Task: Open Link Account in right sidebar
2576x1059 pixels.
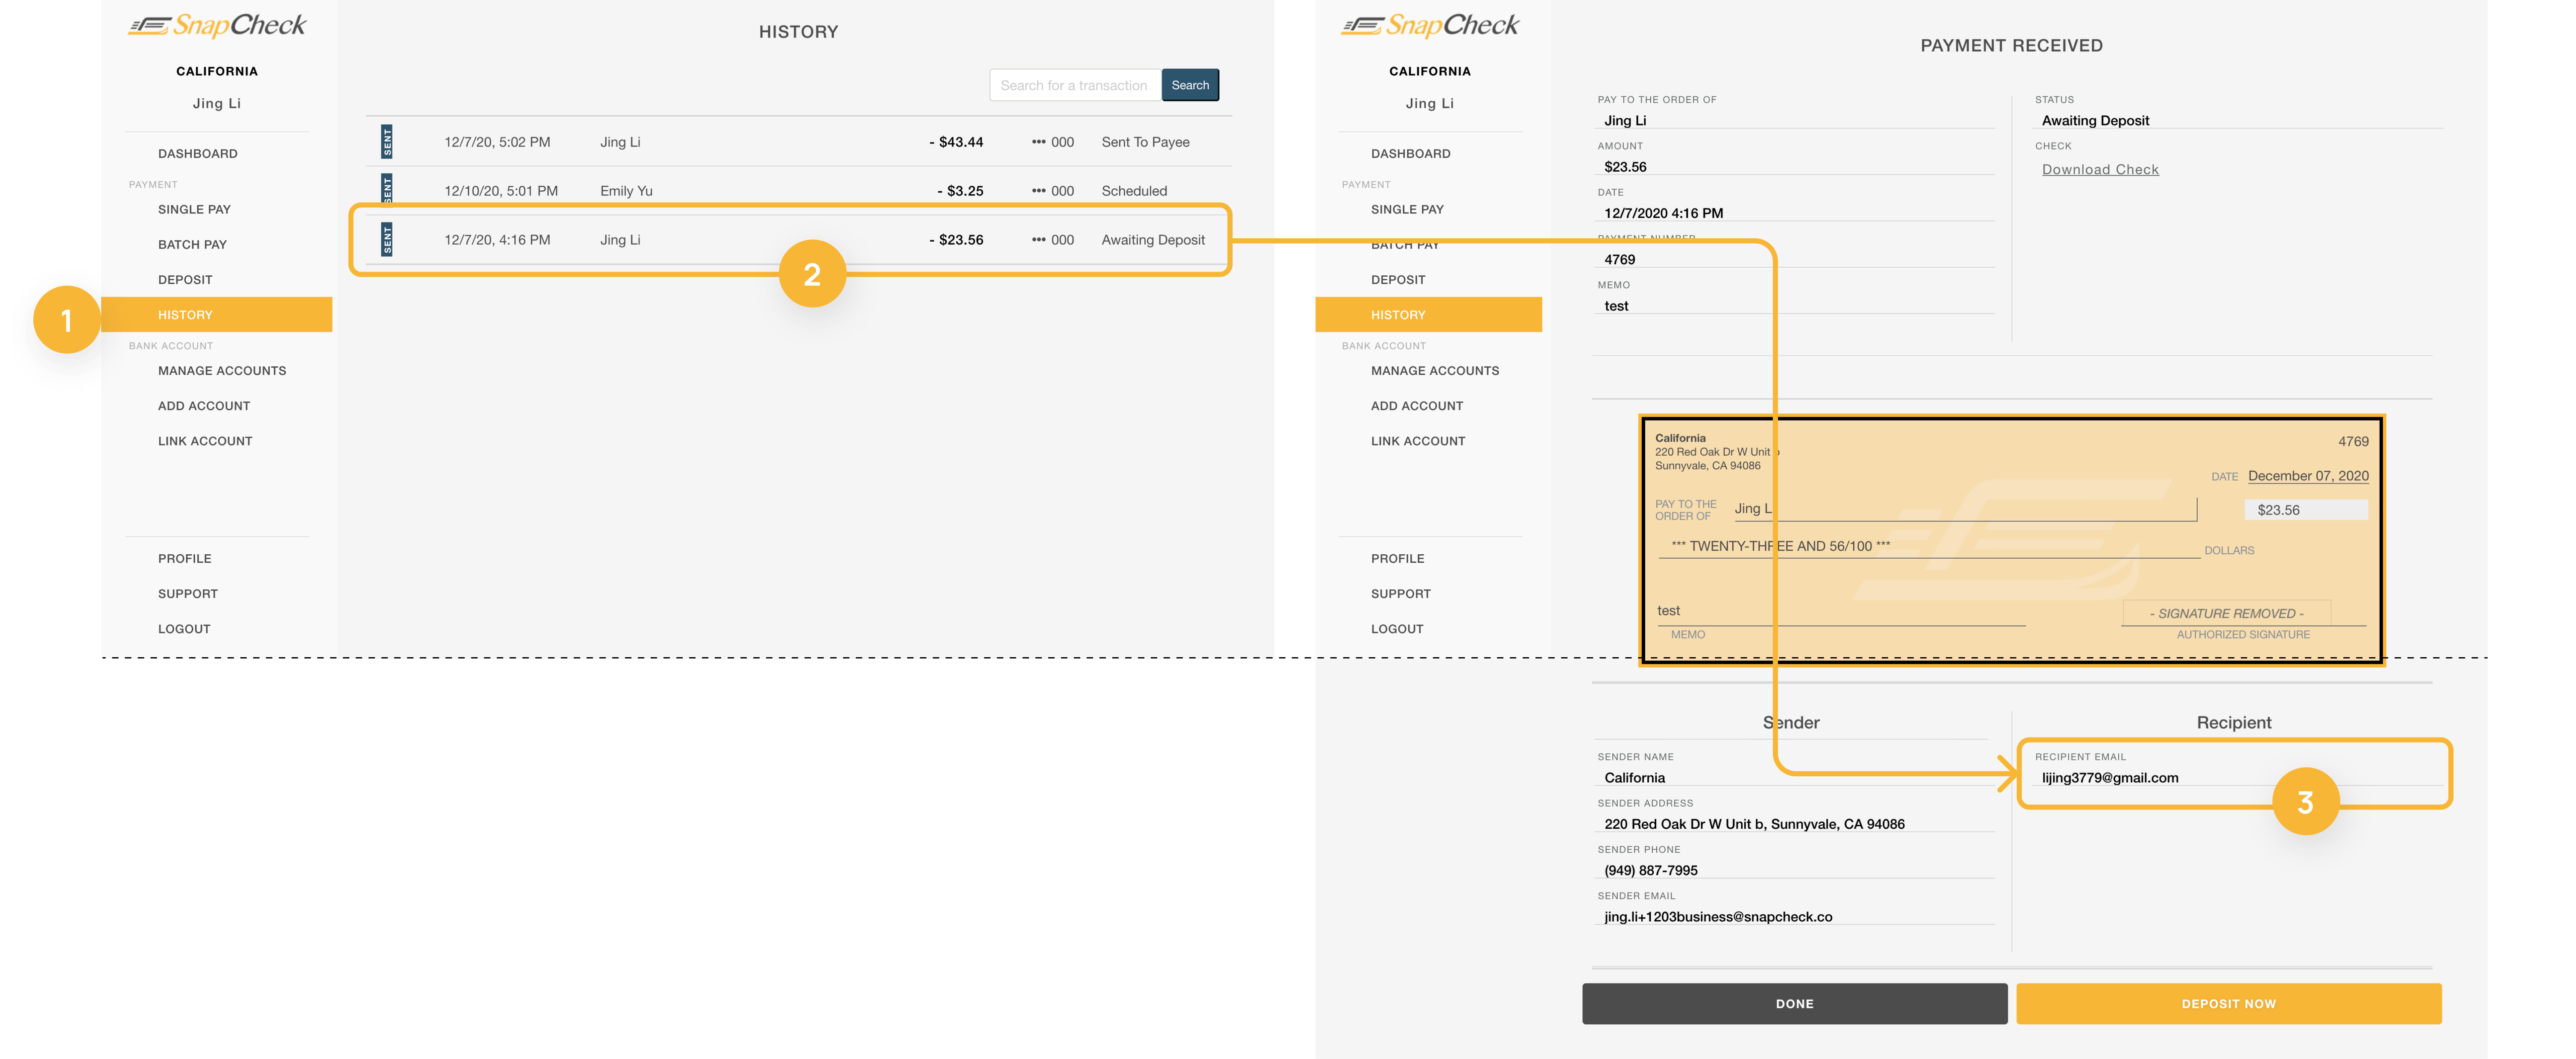Action: tap(1417, 441)
